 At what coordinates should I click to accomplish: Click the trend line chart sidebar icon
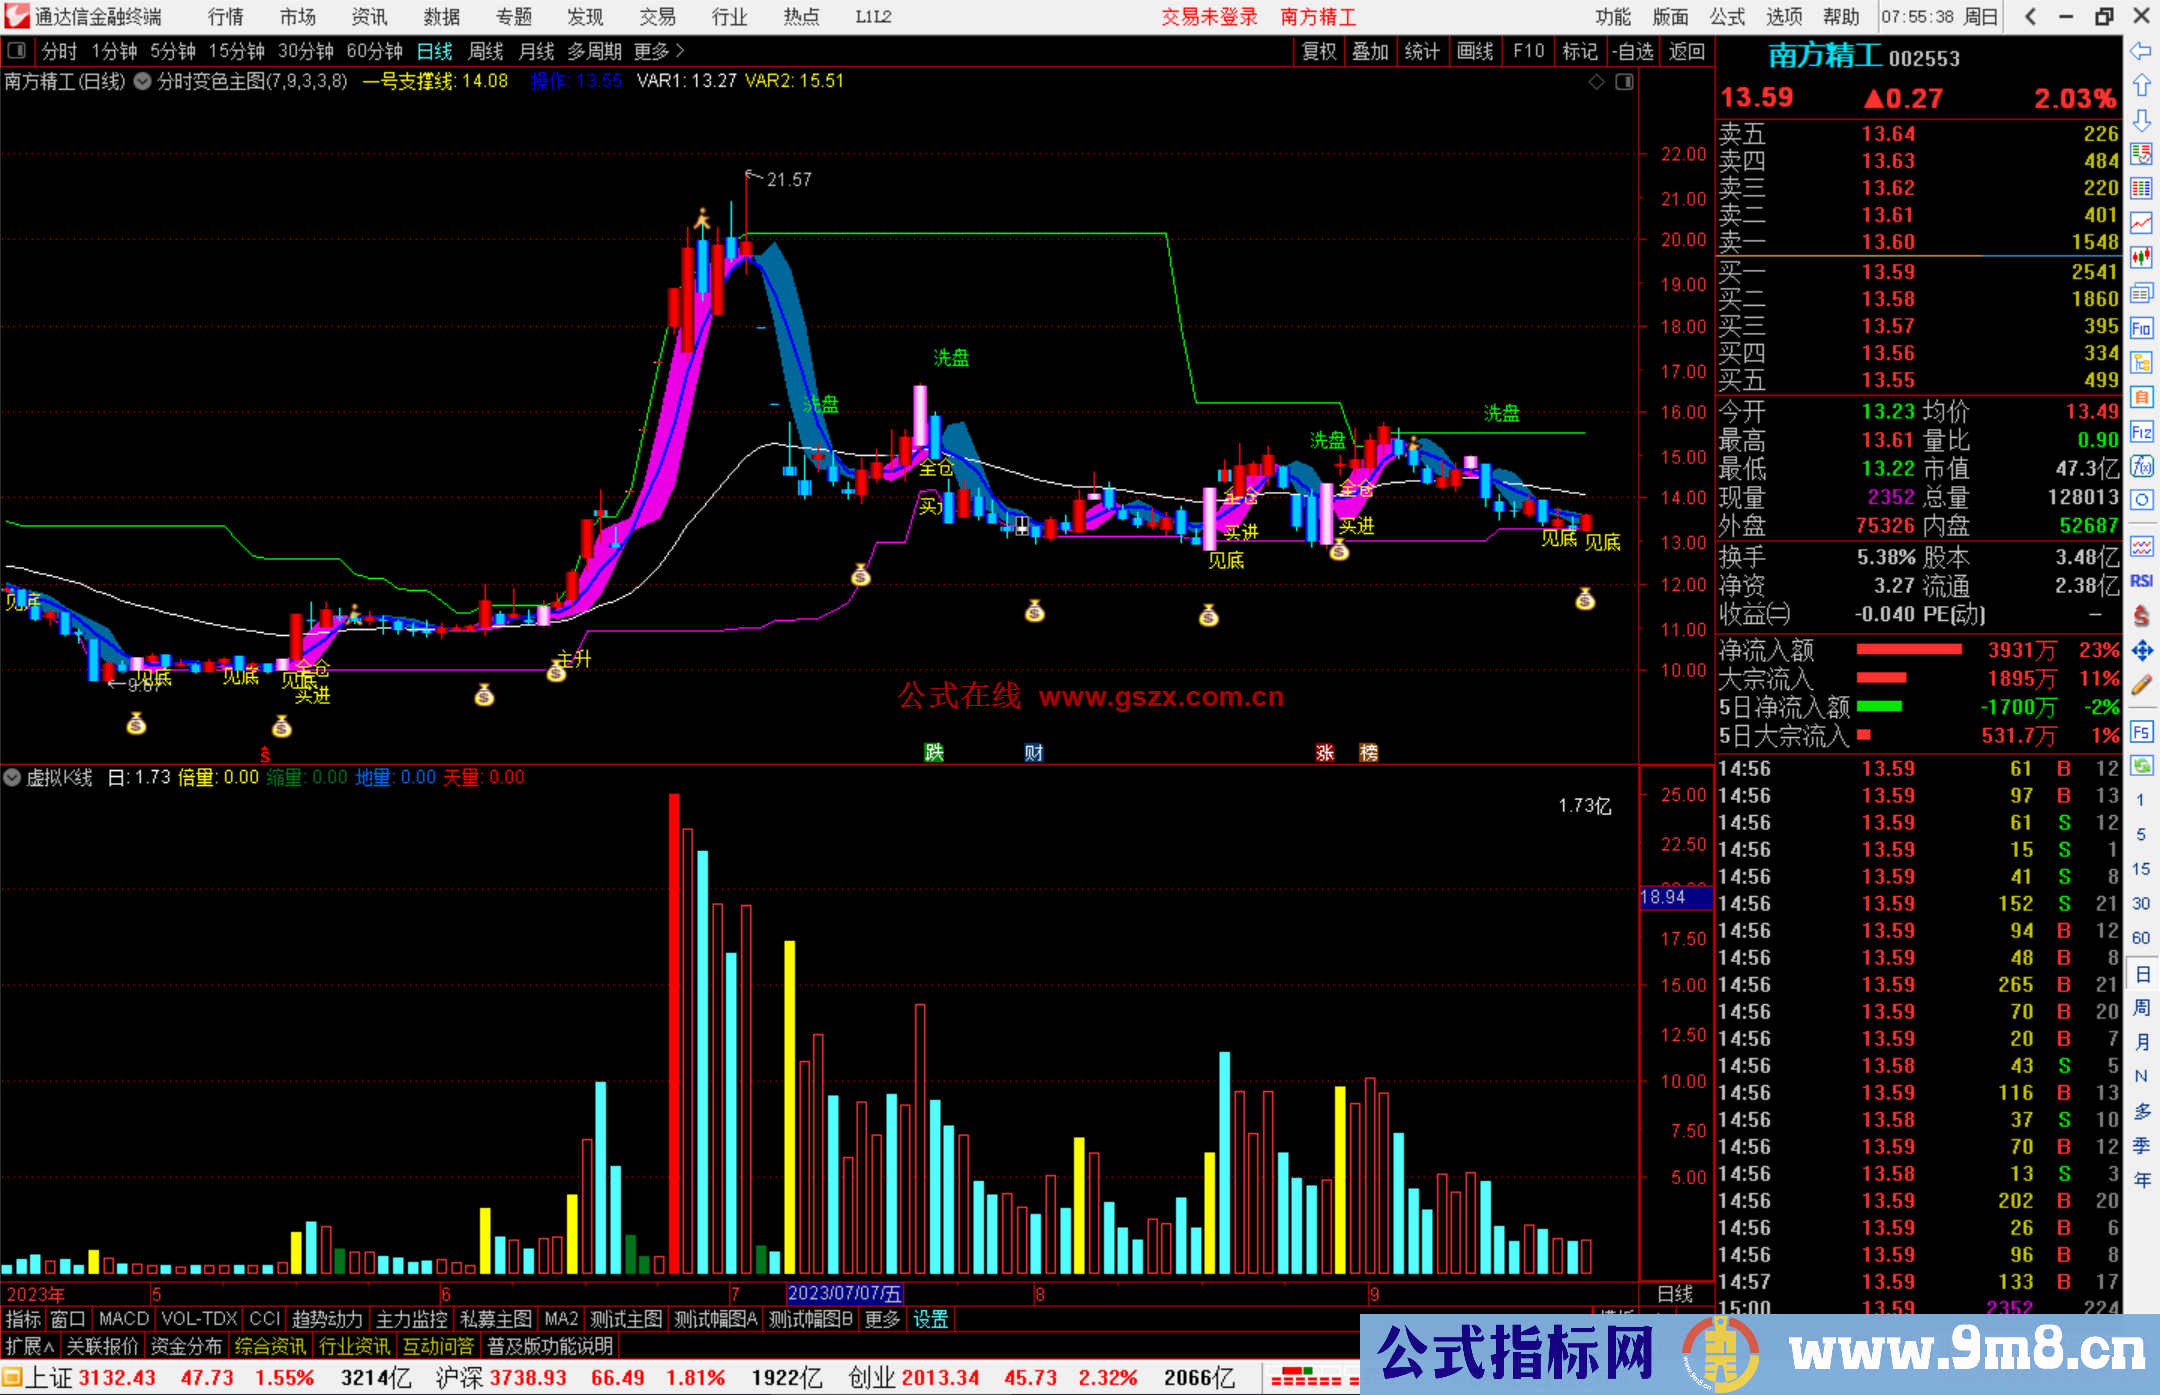coord(2141,223)
